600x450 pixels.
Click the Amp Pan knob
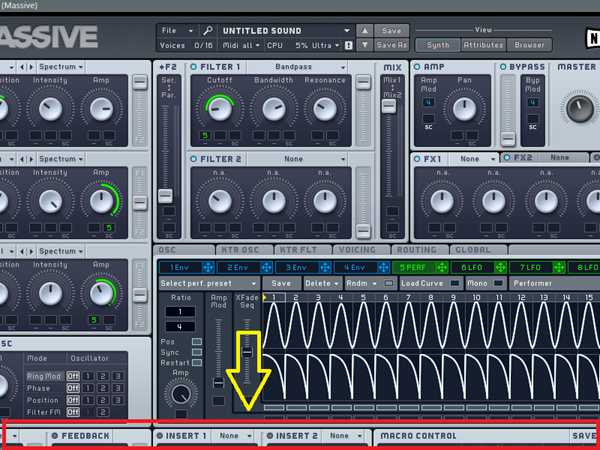(464, 109)
